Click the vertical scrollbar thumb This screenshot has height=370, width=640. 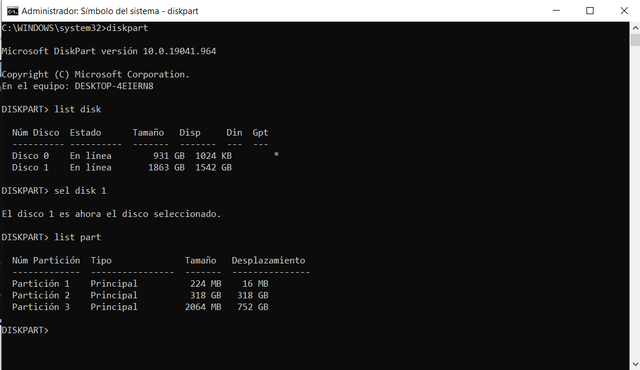point(635,40)
